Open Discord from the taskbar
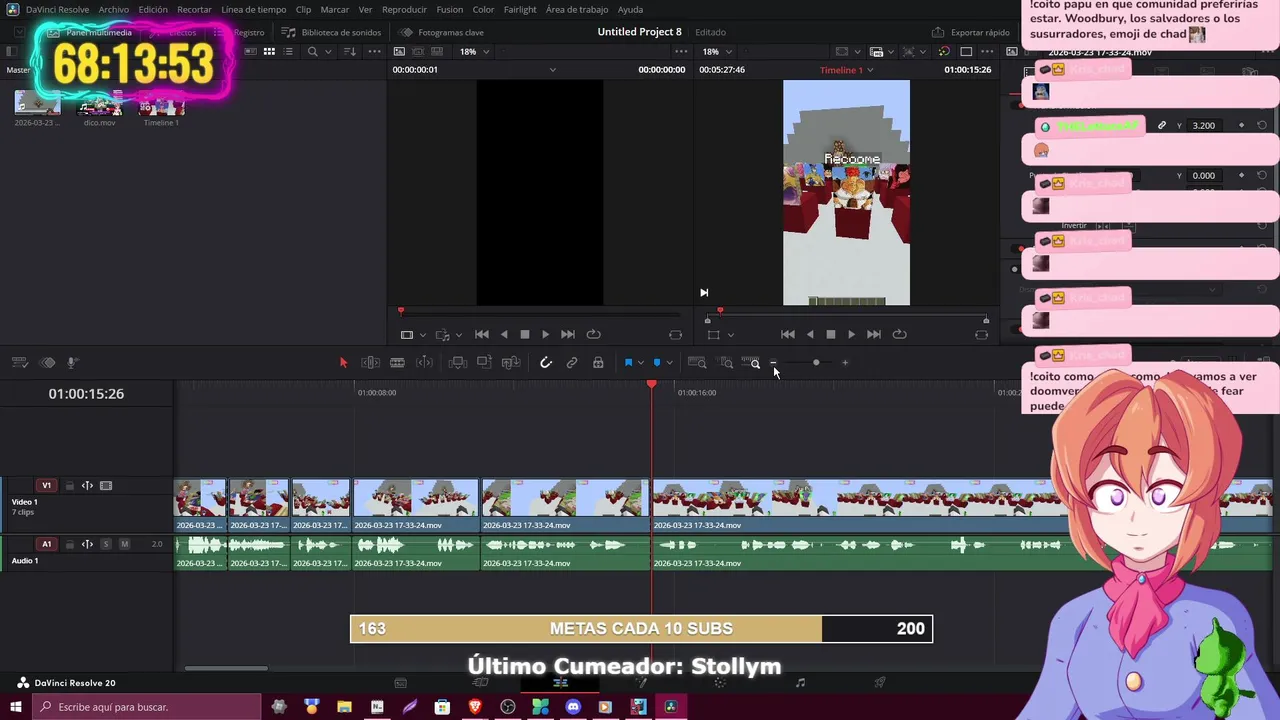This screenshot has width=1280, height=720. pyautogui.click(x=573, y=707)
